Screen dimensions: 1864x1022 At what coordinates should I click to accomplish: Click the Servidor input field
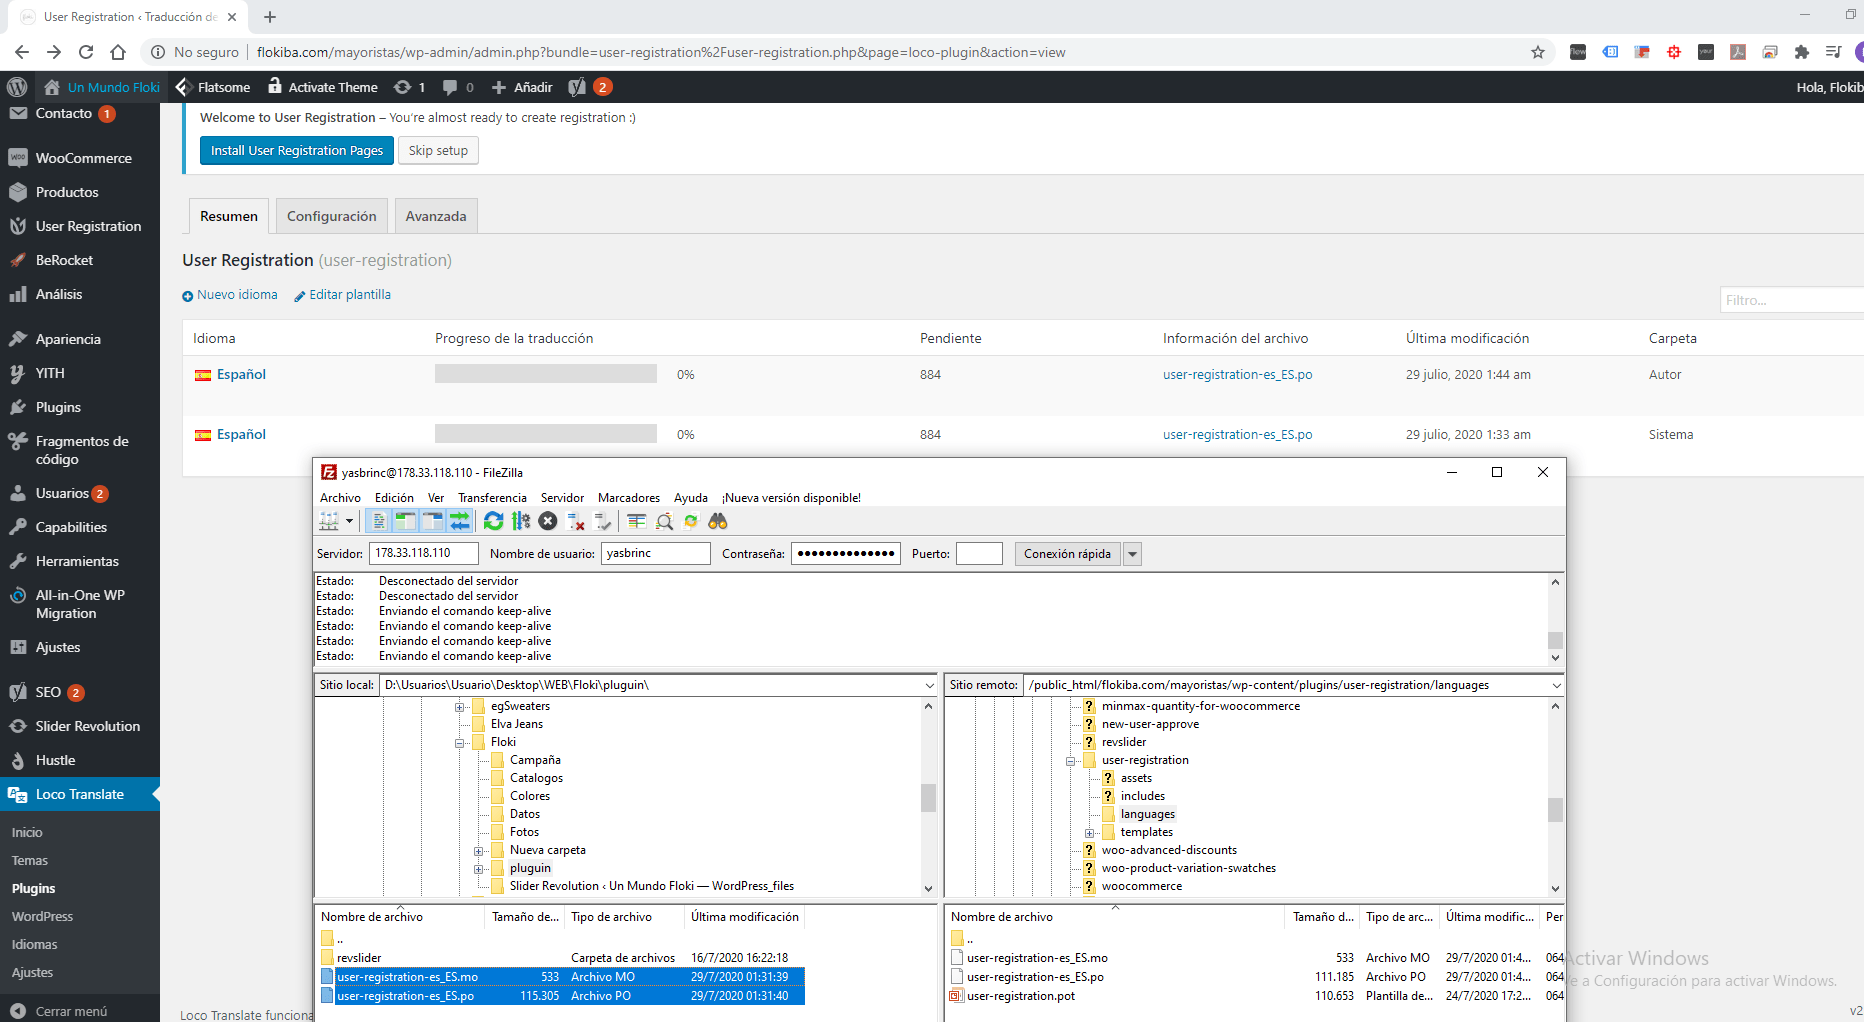coord(424,553)
